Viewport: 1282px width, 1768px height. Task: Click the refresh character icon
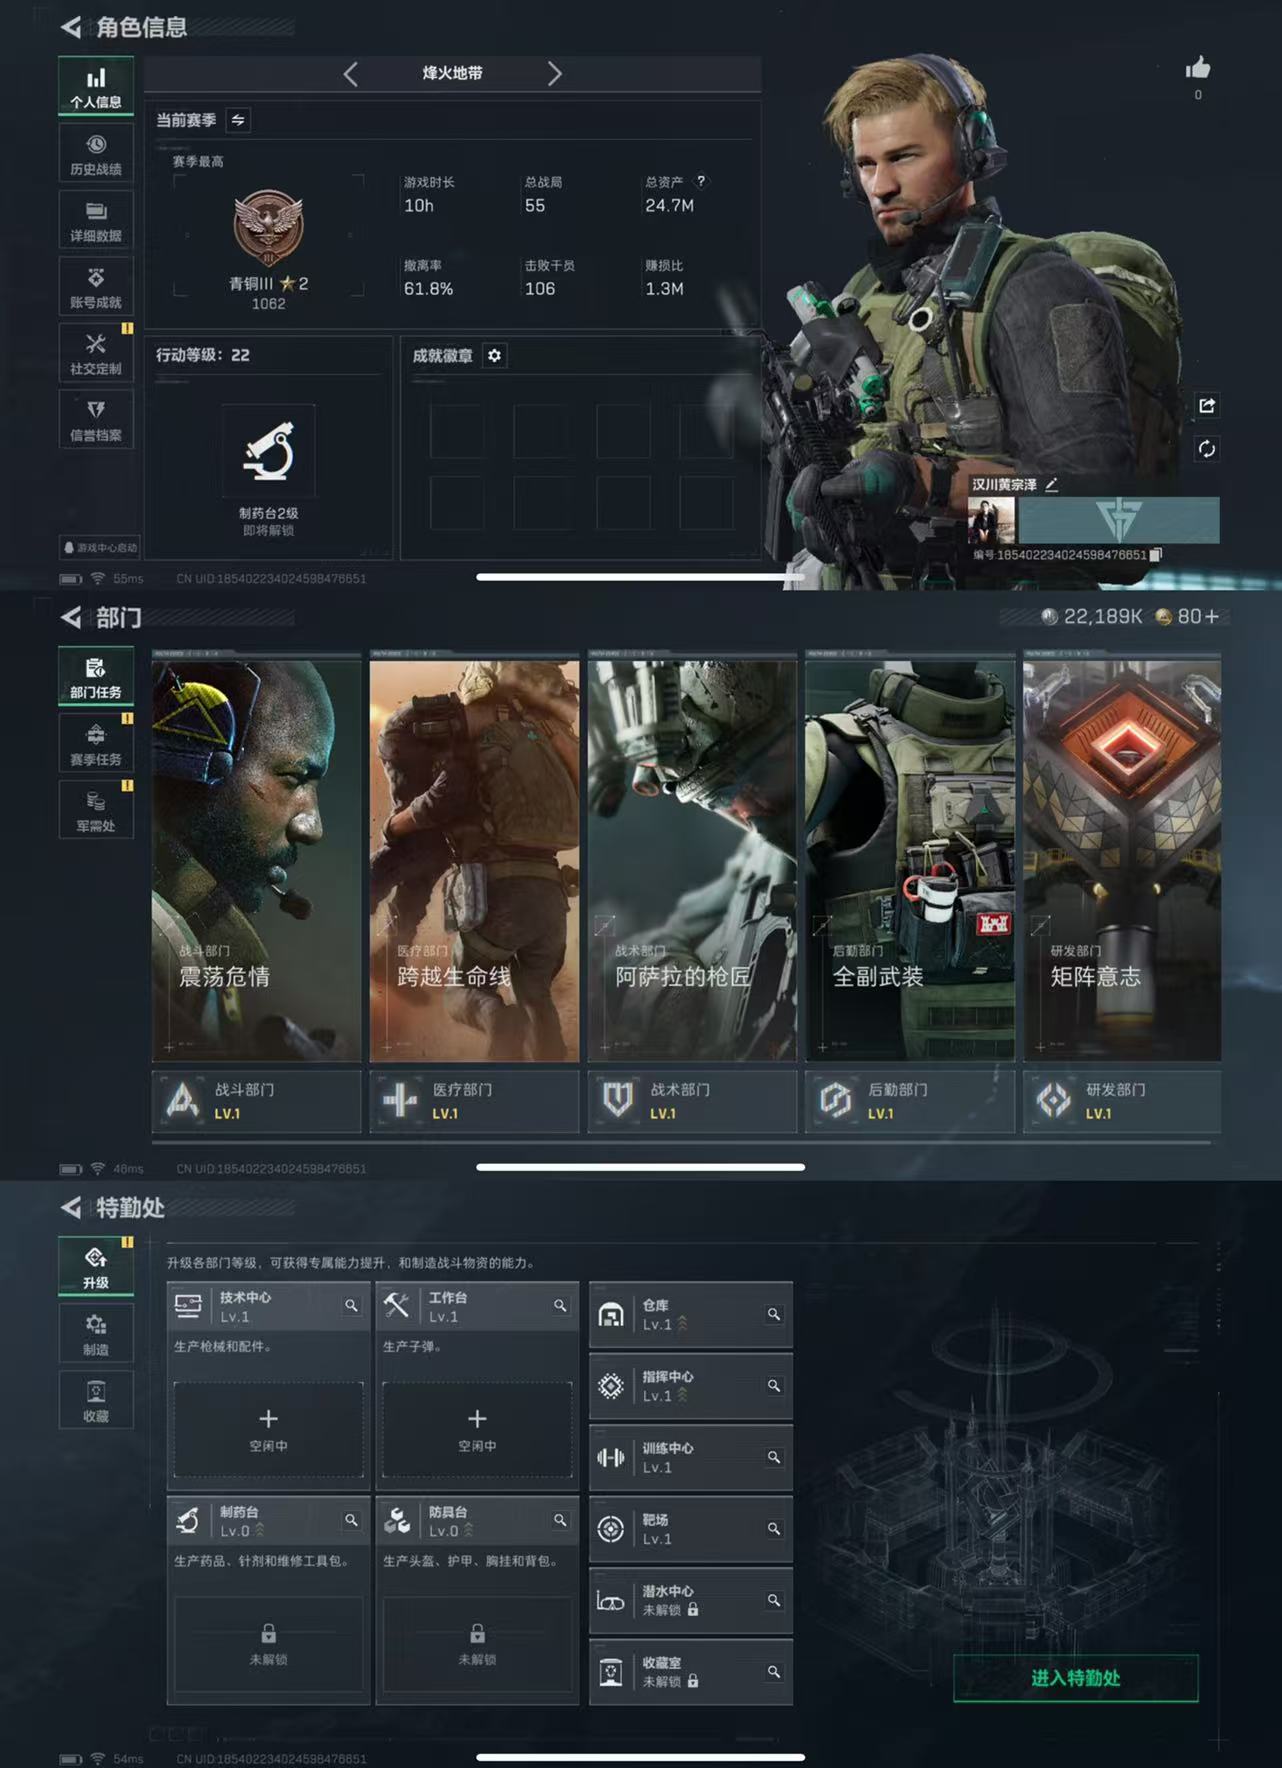click(x=1206, y=449)
